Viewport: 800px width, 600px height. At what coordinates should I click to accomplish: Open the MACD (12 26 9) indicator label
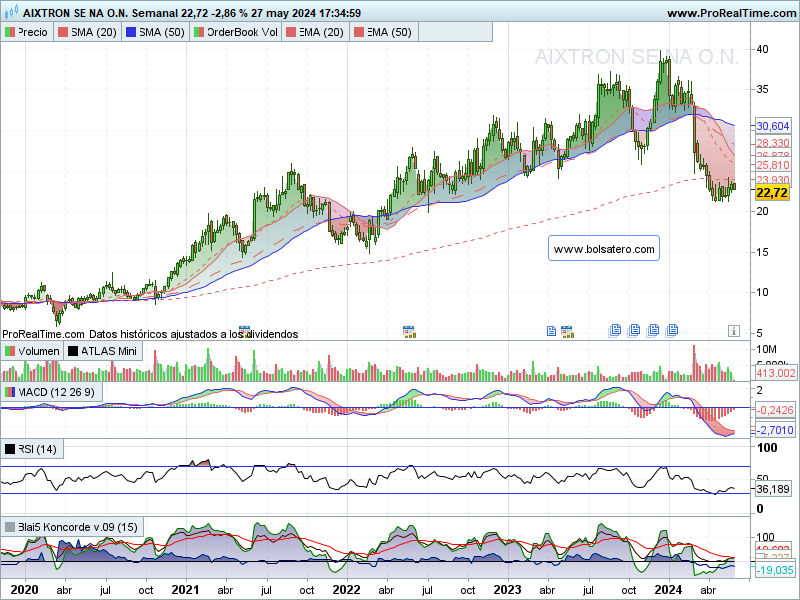click(x=51, y=392)
